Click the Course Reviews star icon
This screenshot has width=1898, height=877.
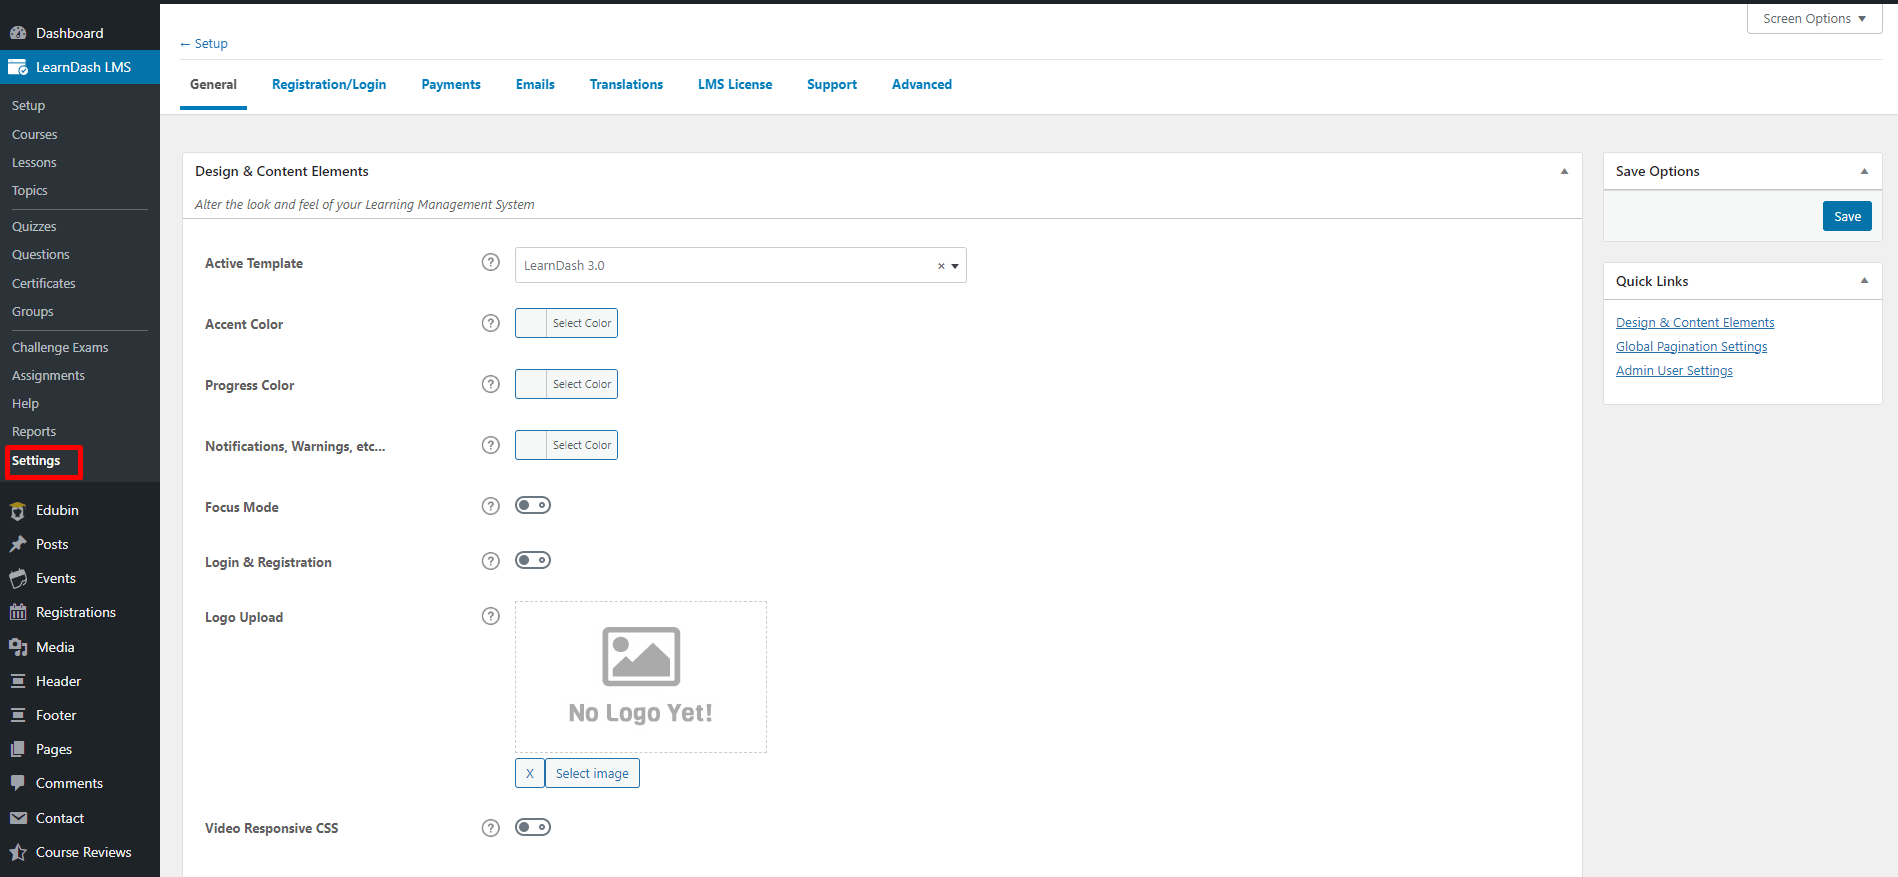pyautogui.click(x=18, y=852)
